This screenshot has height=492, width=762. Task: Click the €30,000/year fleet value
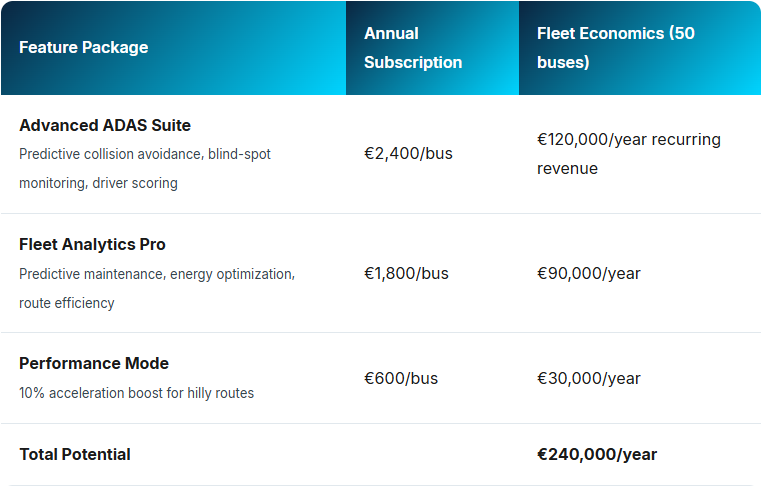point(589,378)
